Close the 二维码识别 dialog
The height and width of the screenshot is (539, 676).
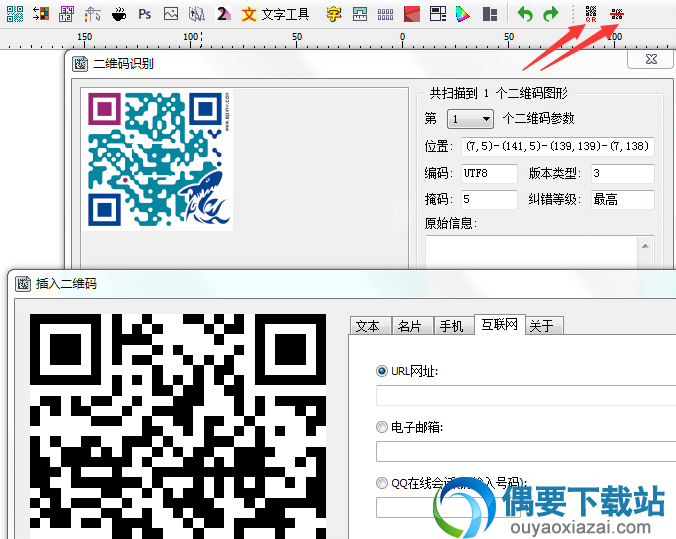tap(651, 59)
